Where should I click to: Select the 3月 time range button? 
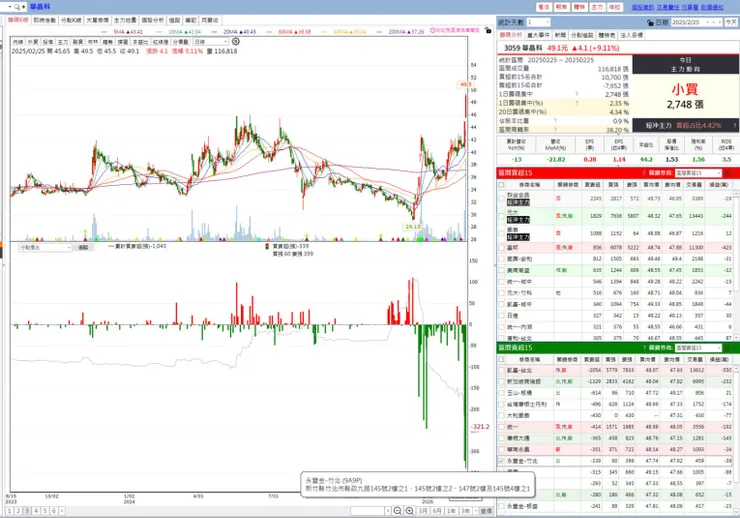click(423, 511)
